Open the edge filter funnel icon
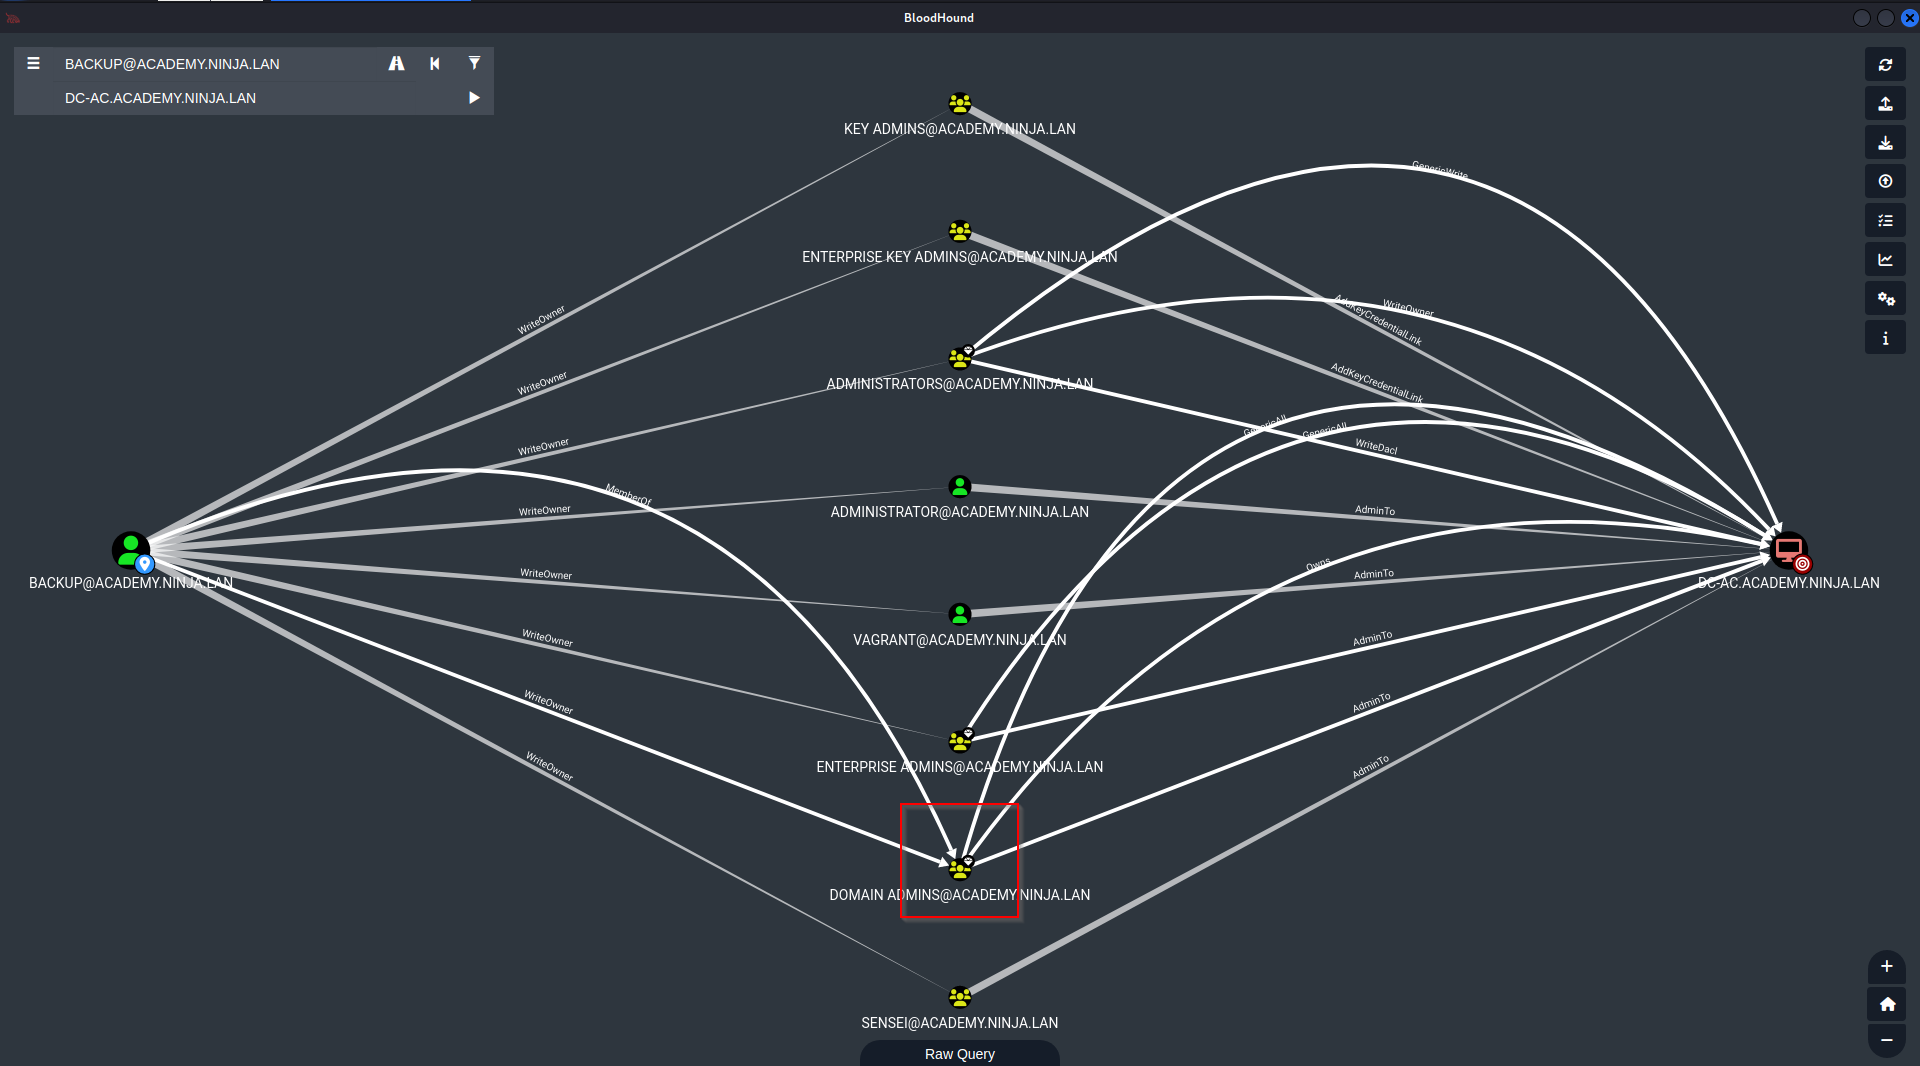This screenshot has width=1920, height=1066. click(x=474, y=64)
